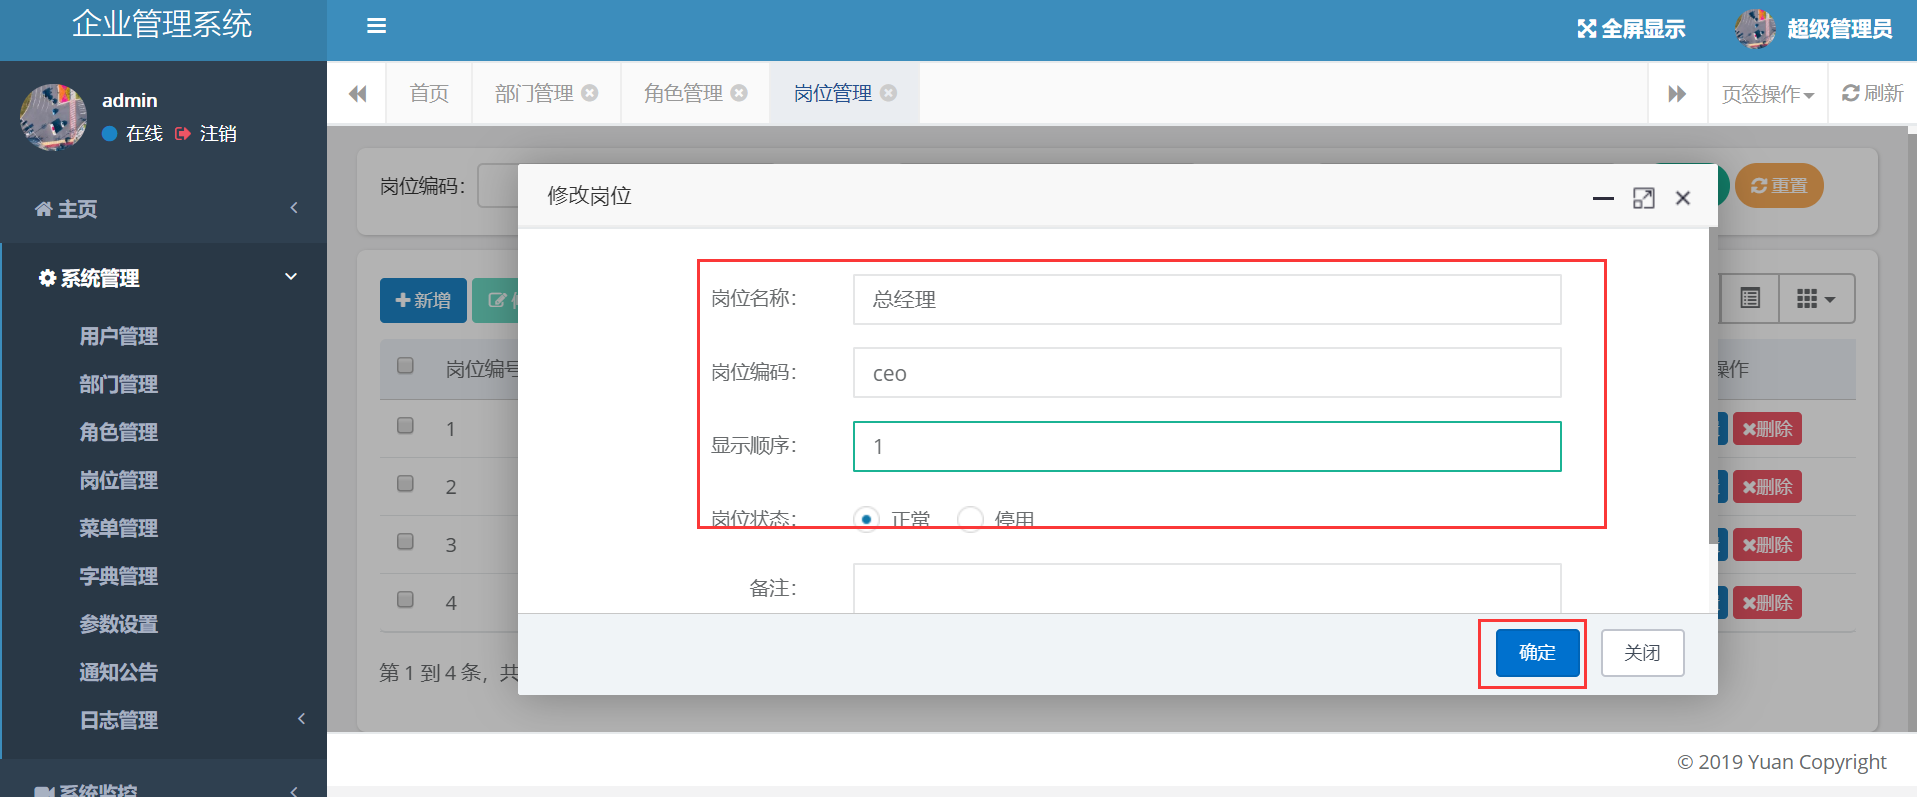Click the 备注 text area
Image resolution: width=1917 pixels, height=797 pixels.
1207,588
